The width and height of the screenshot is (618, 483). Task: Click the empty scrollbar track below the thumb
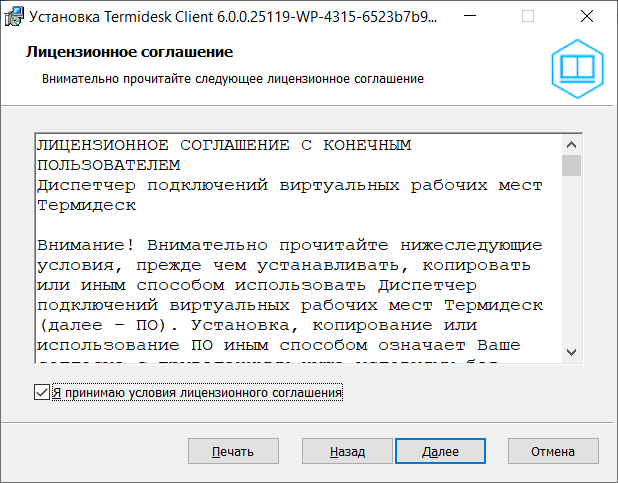[x=571, y=260]
